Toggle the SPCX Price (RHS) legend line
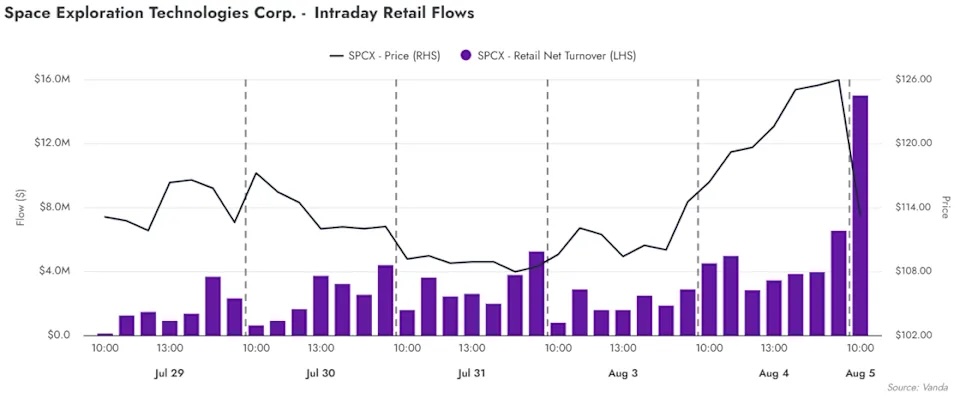Image resolution: width=960 pixels, height=399 pixels. [385, 56]
